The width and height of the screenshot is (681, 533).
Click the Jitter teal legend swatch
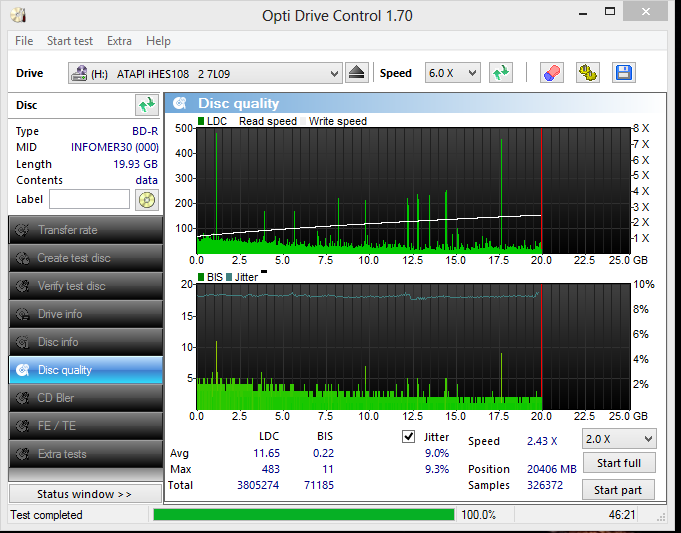(228, 277)
